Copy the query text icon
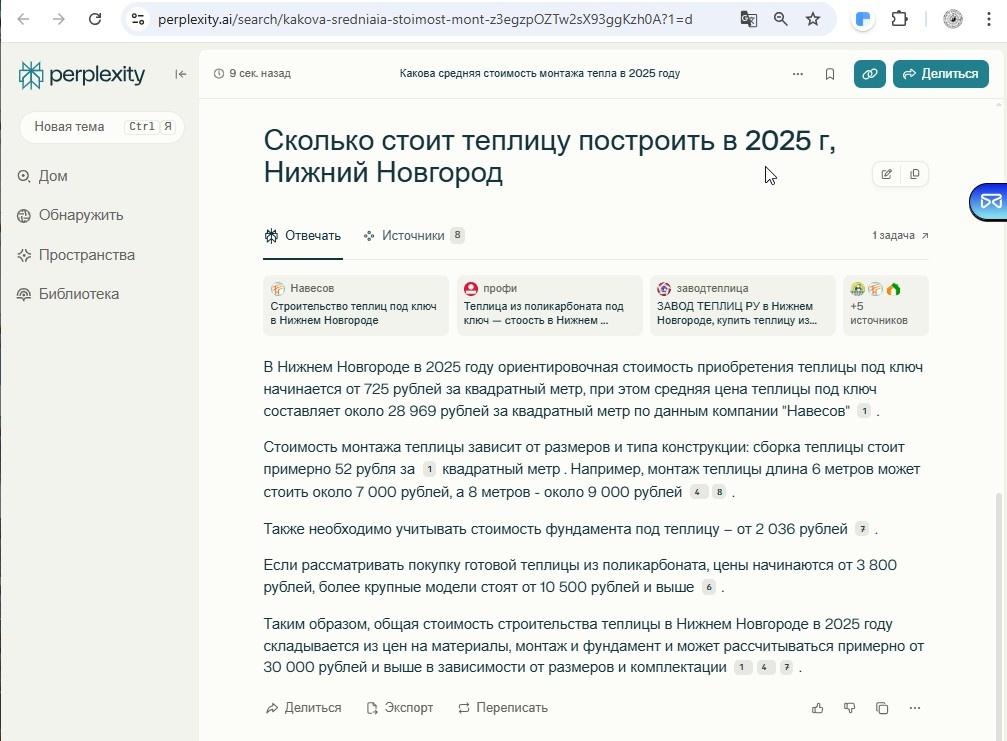The image size is (1007, 741). coord(915,174)
